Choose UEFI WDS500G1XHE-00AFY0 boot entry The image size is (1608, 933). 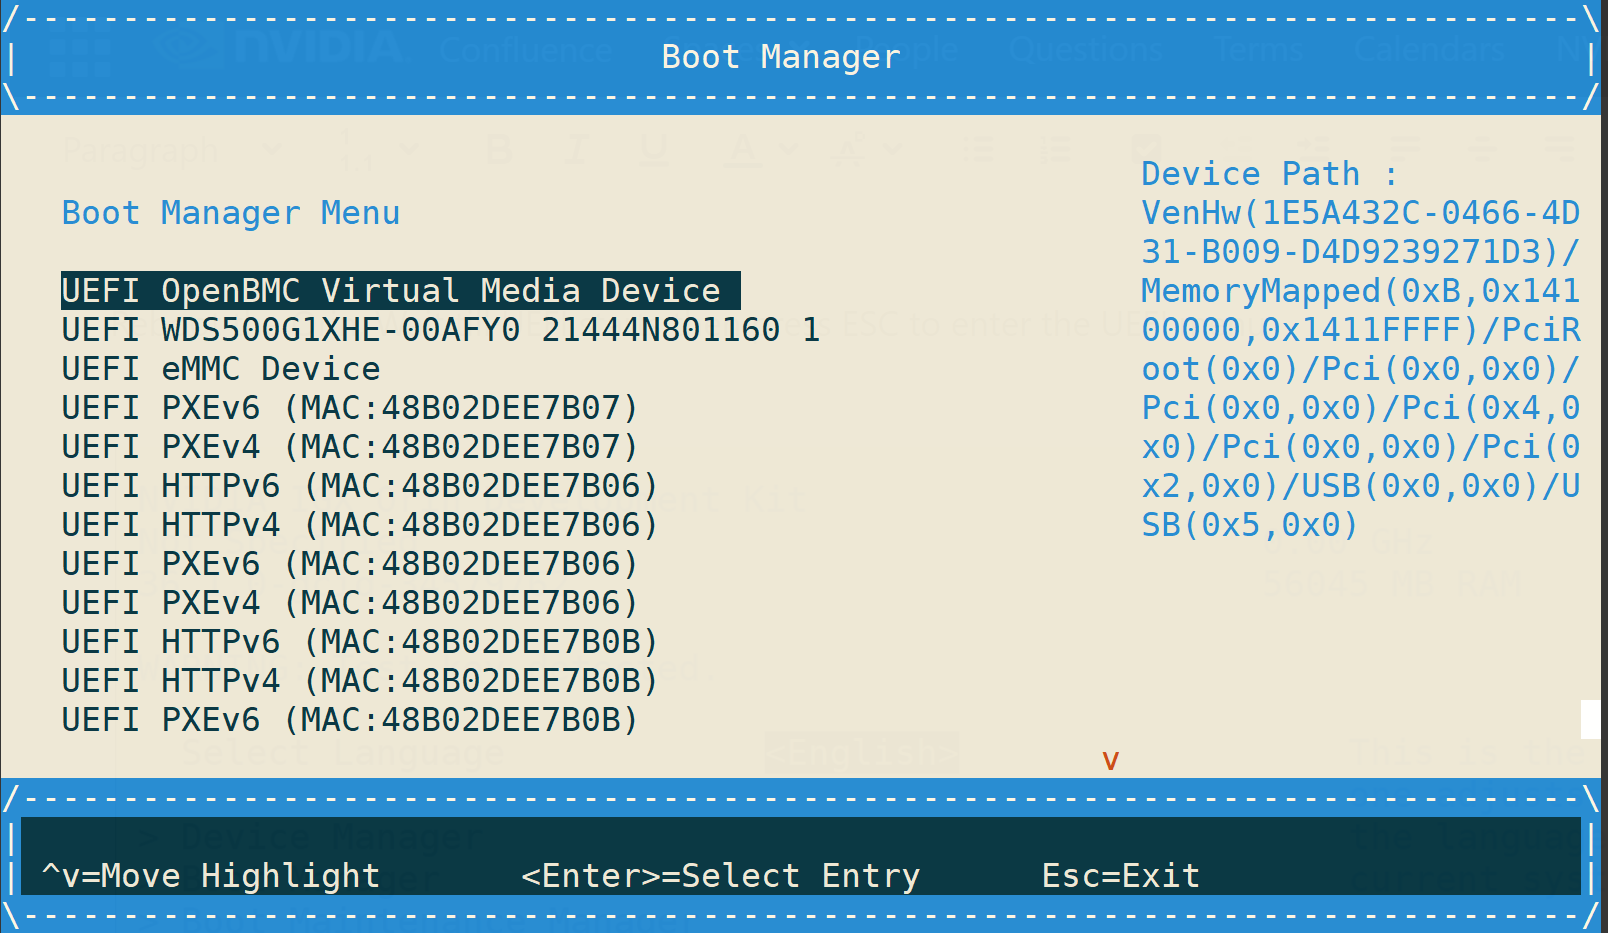click(x=440, y=330)
